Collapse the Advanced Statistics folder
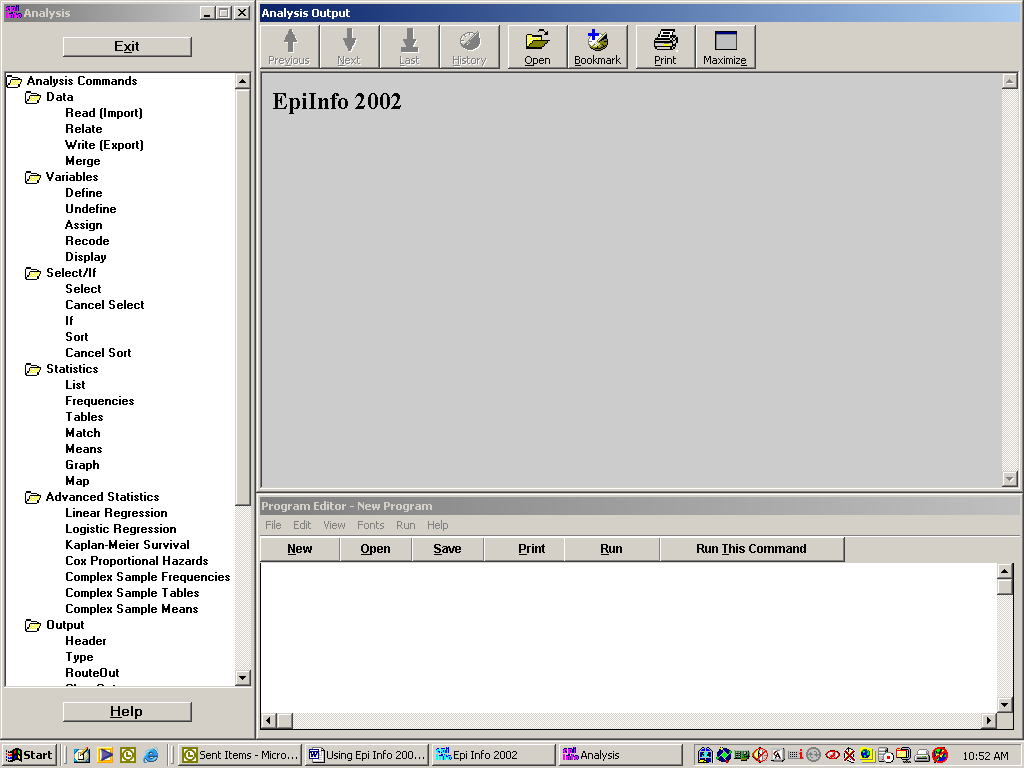The width and height of the screenshot is (1024, 768). (x=33, y=497)
